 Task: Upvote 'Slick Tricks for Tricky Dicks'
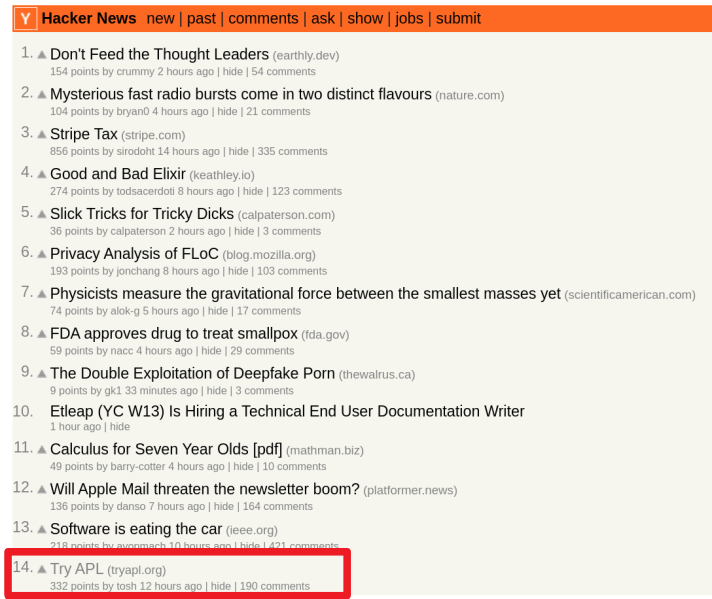[x=42, y=214]
